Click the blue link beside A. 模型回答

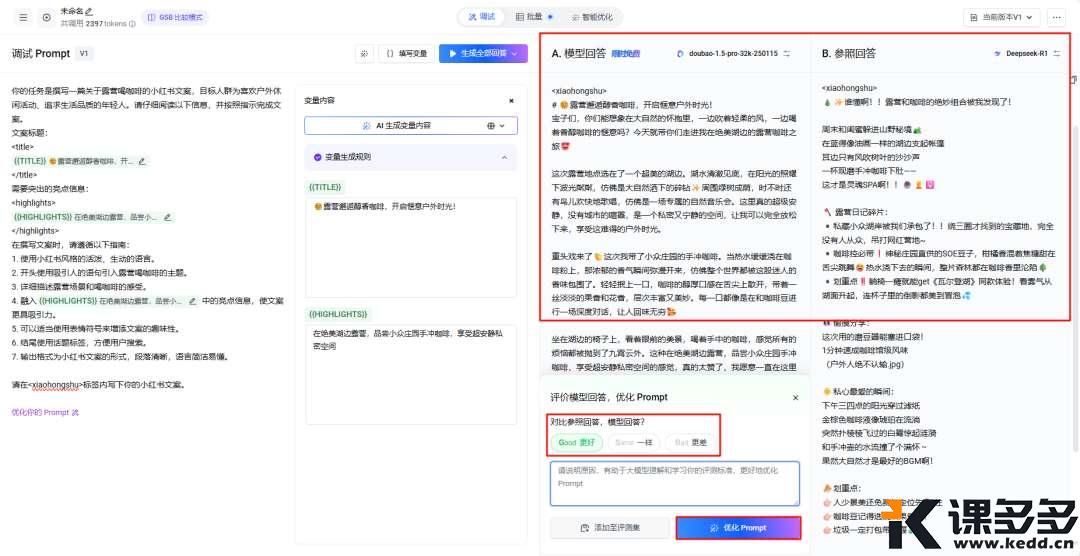click(626, 53)
